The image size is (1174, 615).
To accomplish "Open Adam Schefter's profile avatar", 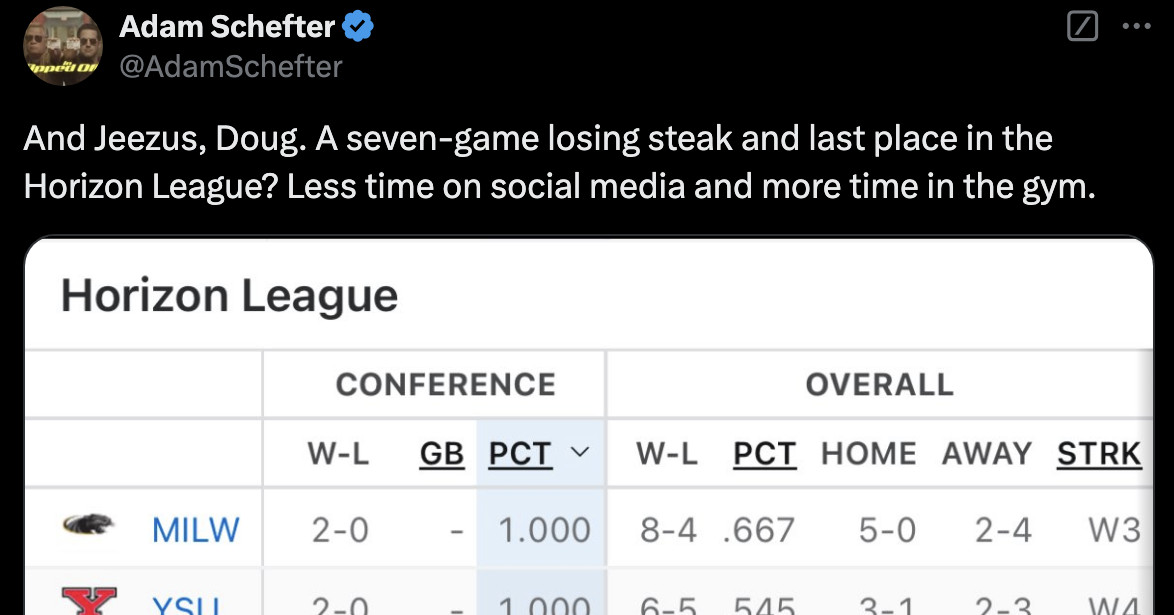I will pyautogui.click(x=62, y=46).
